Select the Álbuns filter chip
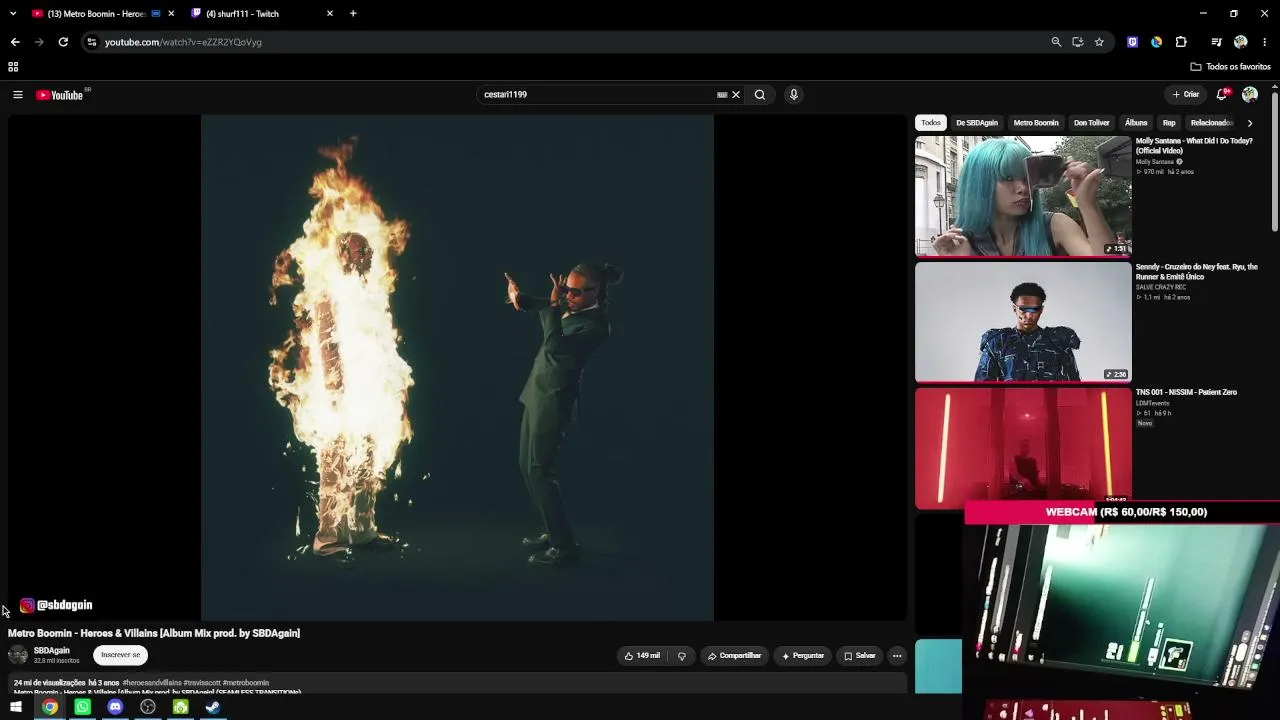 point(1136,123)
